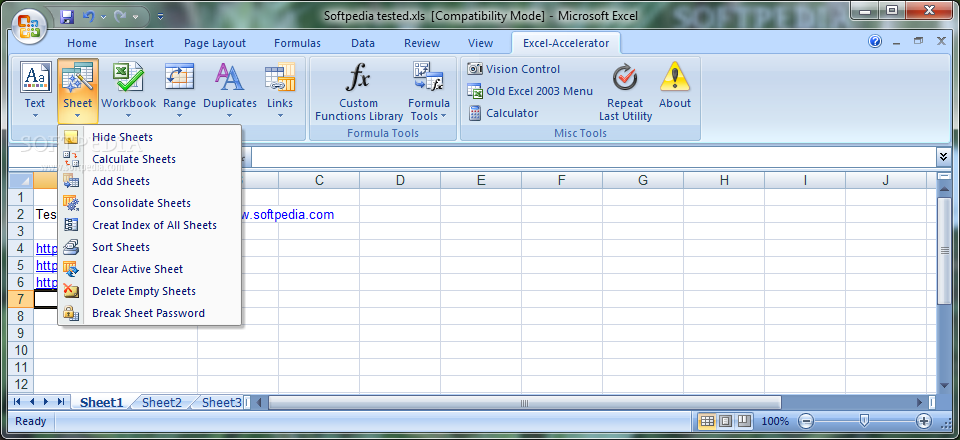Switch to Normal view
960x440 pixels.
[707, 421]
